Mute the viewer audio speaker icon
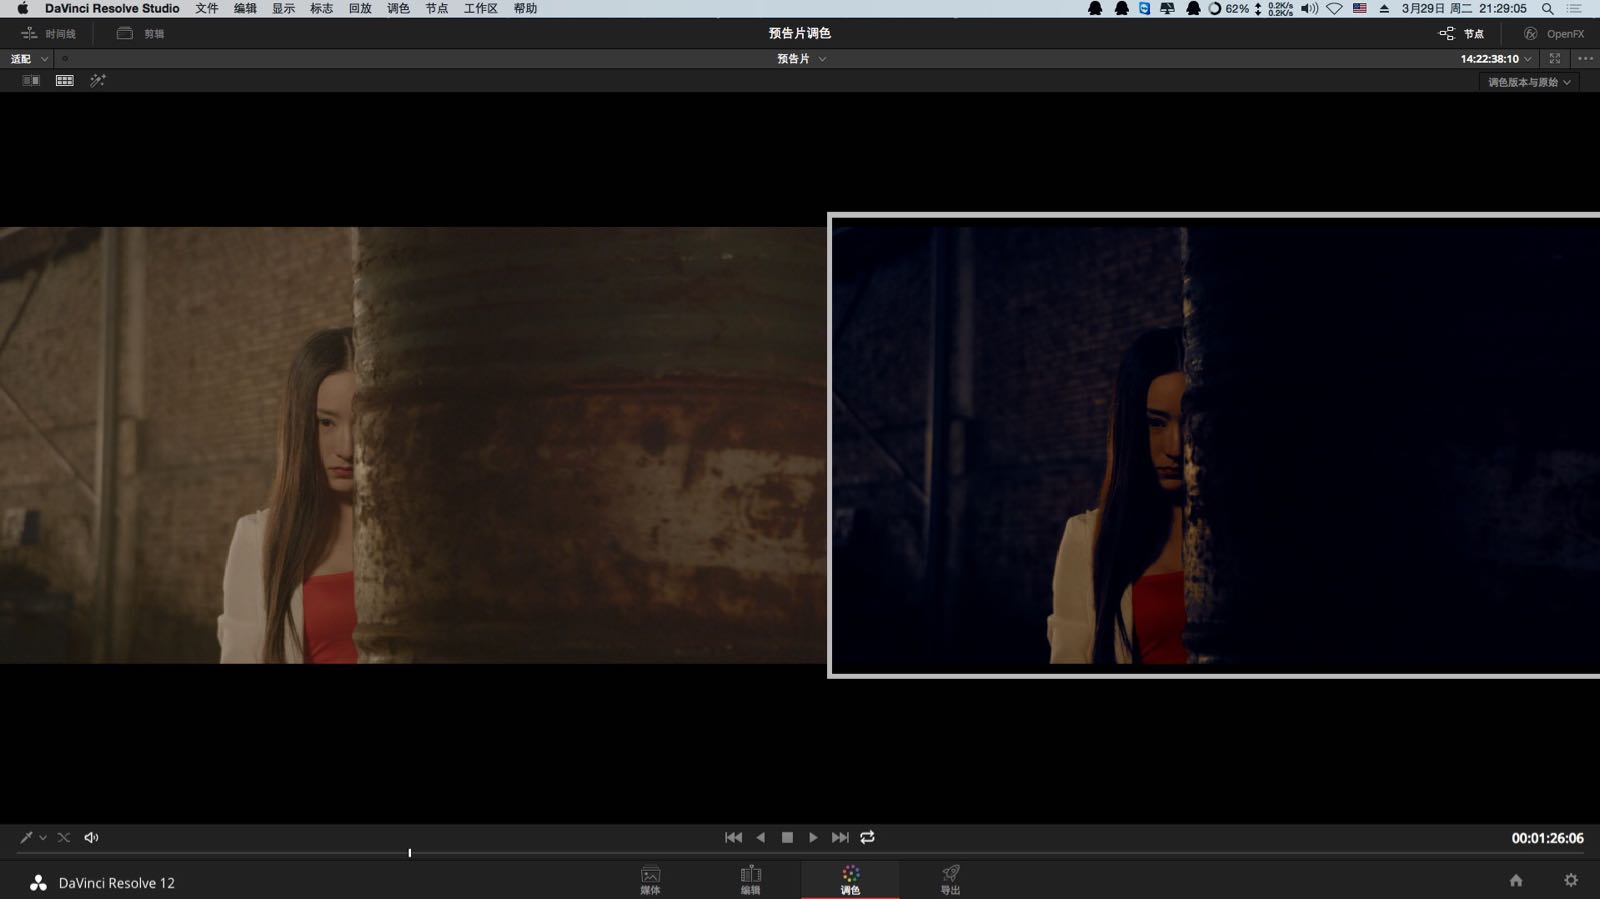1600x899 pixels. click(x=91, y=838)
